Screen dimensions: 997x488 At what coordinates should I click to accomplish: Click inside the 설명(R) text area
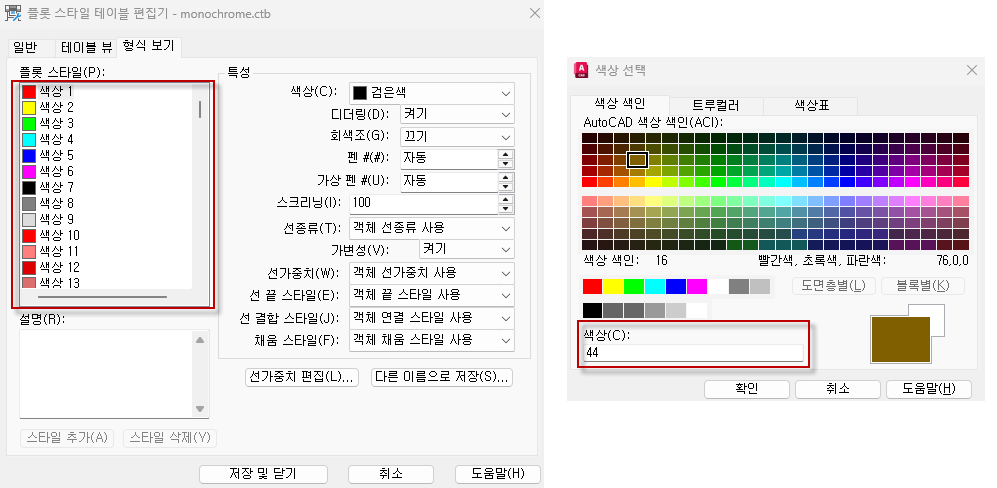click(x=106, y=373)
